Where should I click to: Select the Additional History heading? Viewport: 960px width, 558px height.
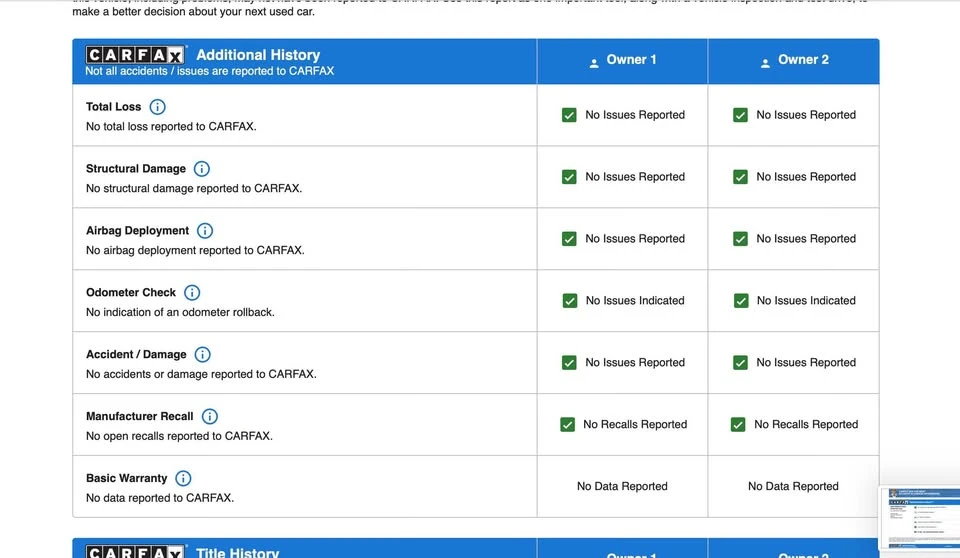pos(258,55)
